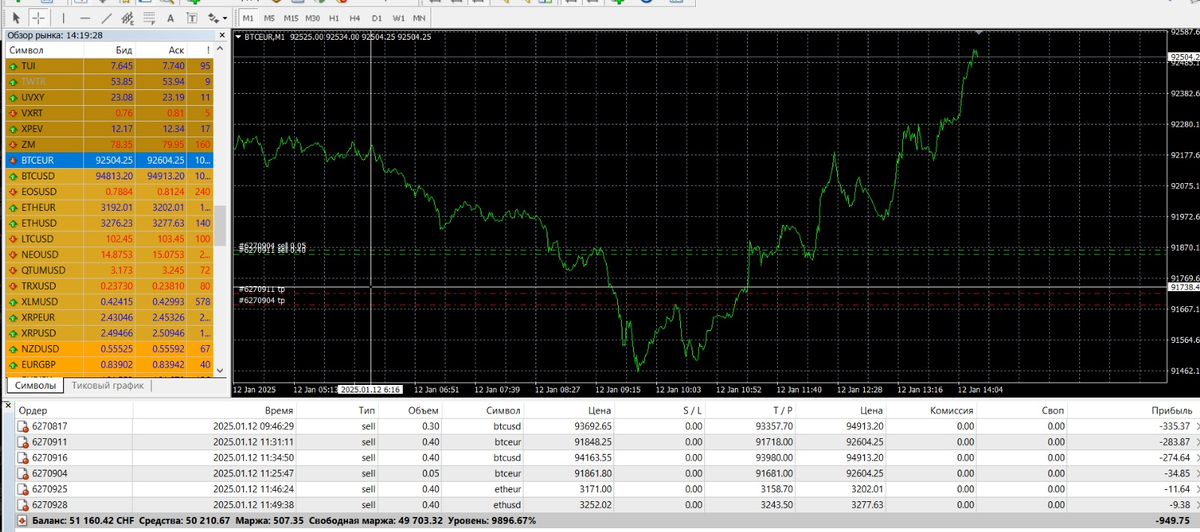Screen dimensions: 1200x532
Task: Click the Market Watch scrollbar up arrow
Action: point(221,49)
